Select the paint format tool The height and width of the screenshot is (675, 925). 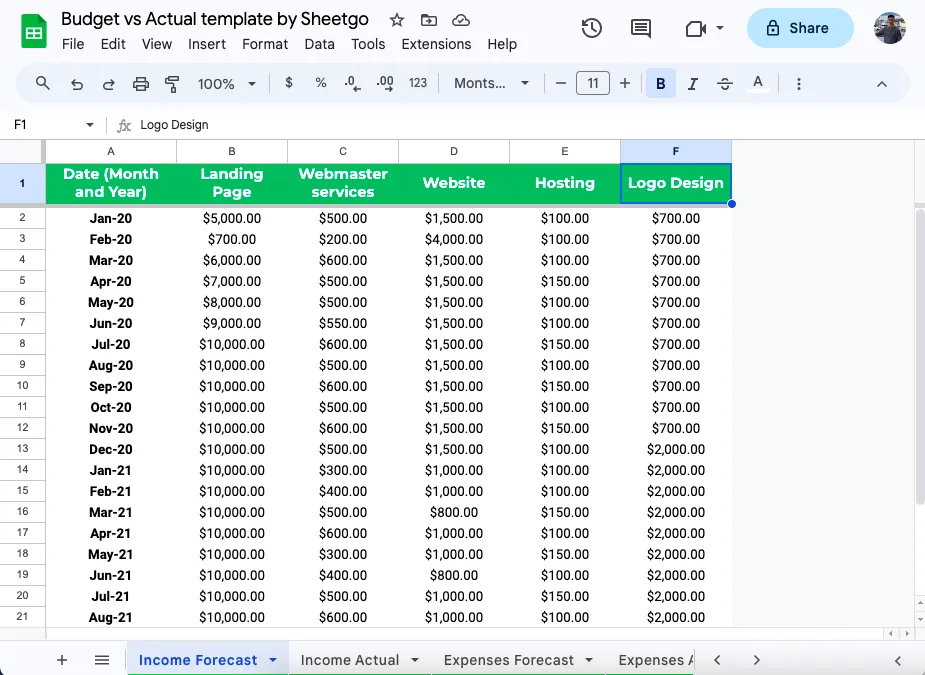click(172, 84)
